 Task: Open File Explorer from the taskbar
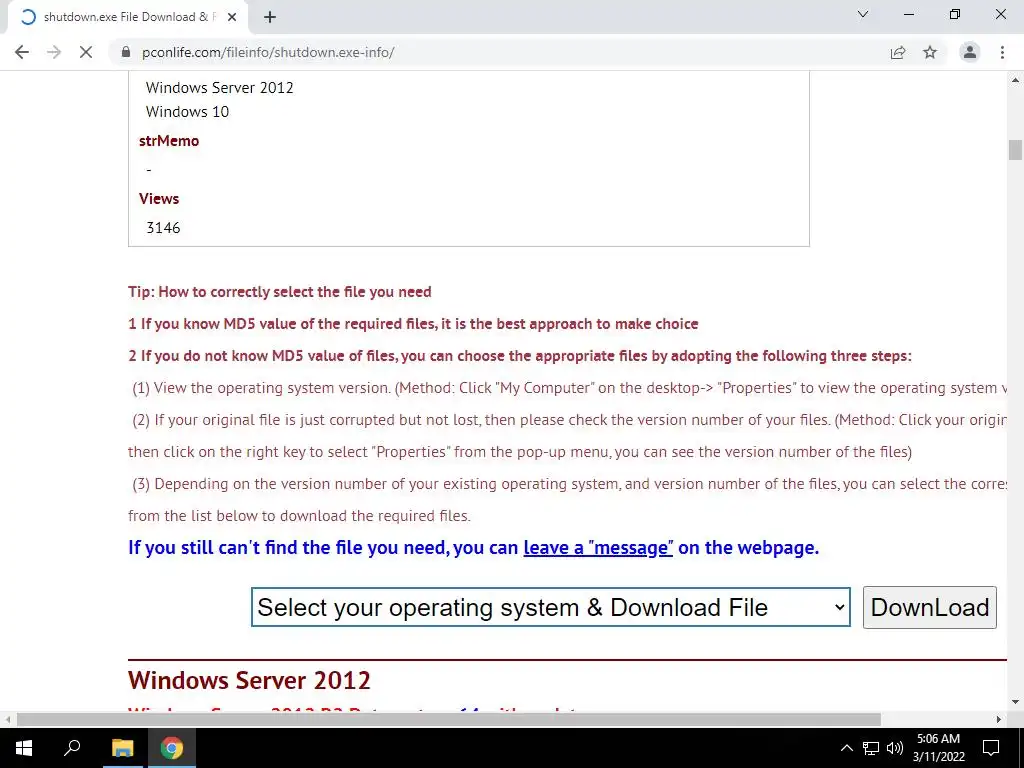click(x=122, y=748)
